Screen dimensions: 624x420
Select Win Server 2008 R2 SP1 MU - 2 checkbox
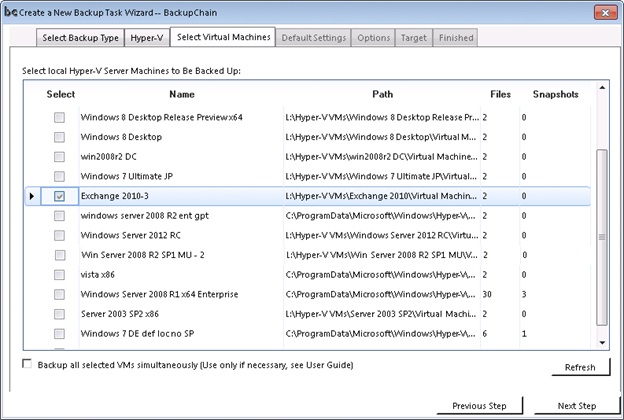pyautogui.click(x=60, y=255)
